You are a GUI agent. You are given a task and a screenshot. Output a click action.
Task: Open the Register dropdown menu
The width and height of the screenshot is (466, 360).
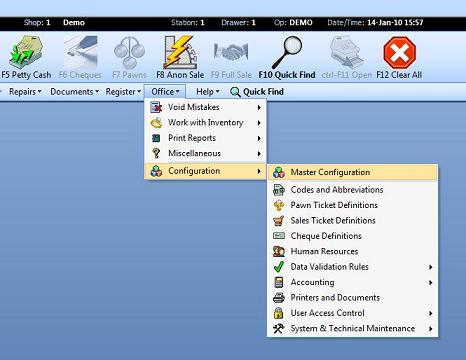click(x=123, y=92)
